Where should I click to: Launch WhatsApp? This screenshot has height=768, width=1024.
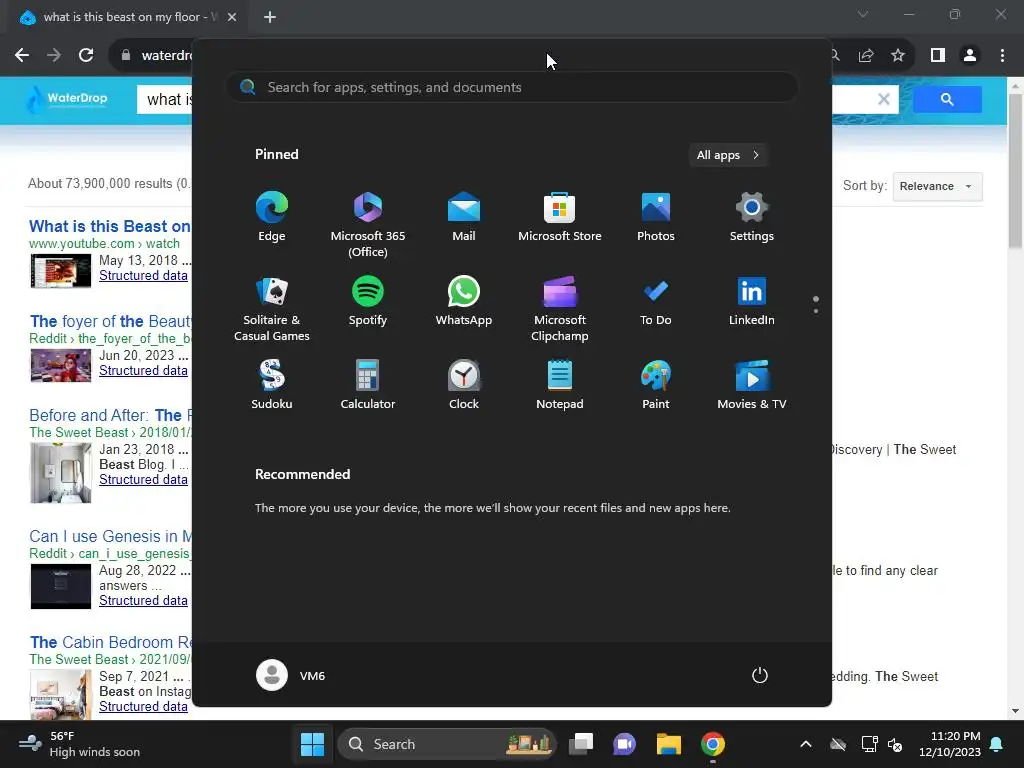(x=464, y=301)
